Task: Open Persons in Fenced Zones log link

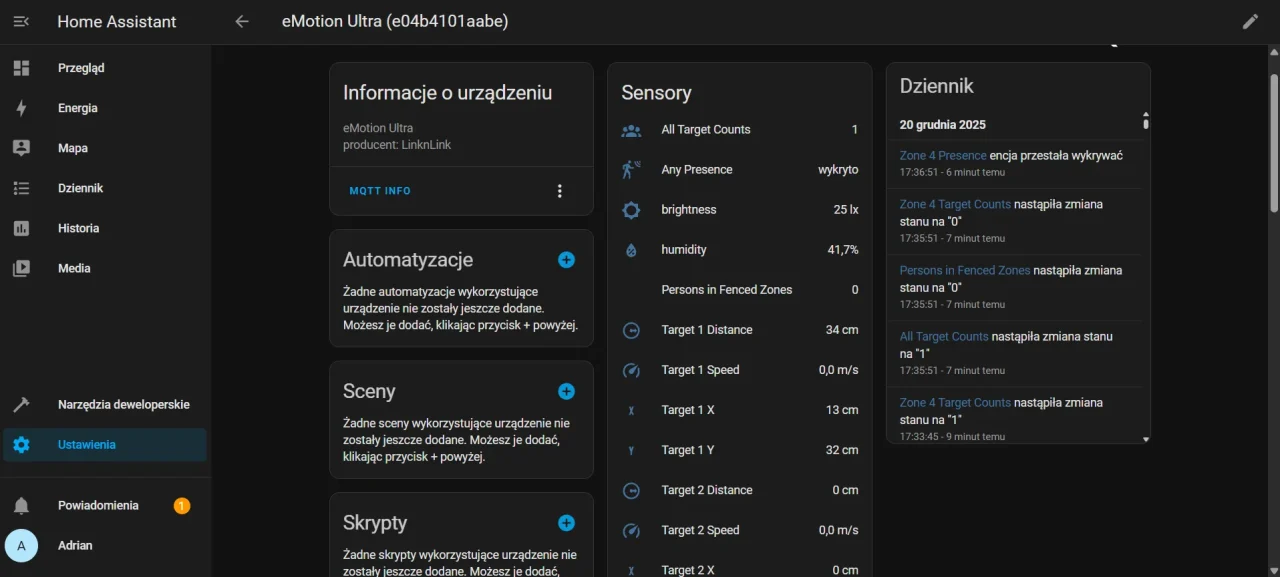Action: tap(964, 270)
